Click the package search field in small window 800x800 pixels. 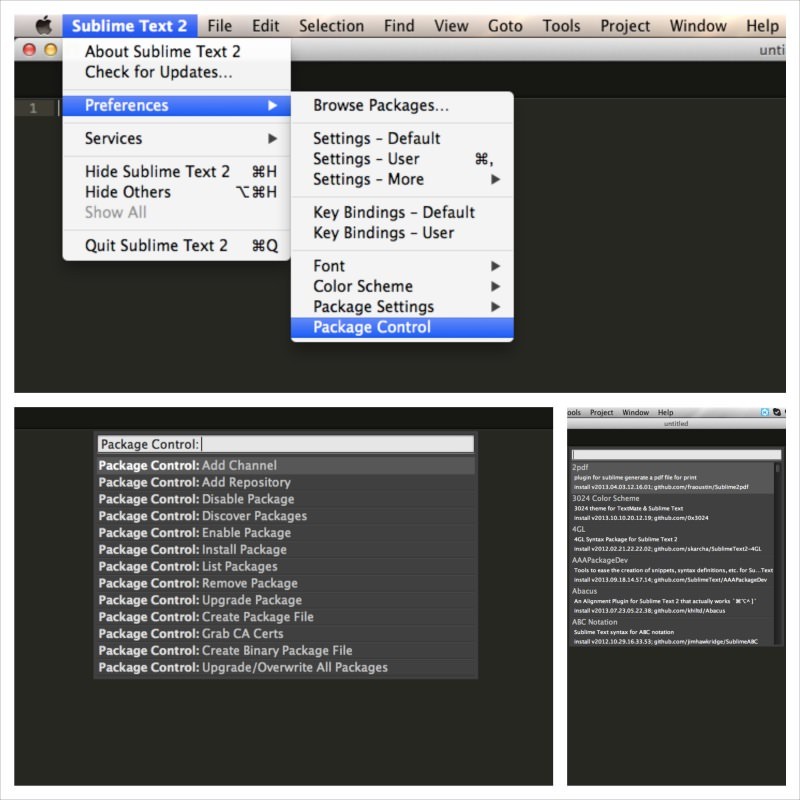[x=677, y=454]
